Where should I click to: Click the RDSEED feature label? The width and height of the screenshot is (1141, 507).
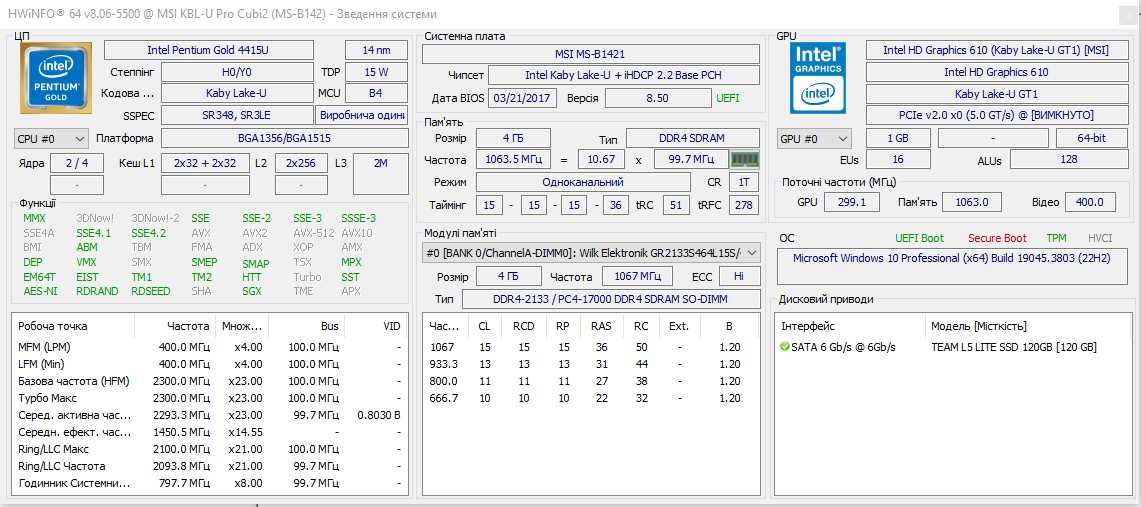tap(151, 291)
